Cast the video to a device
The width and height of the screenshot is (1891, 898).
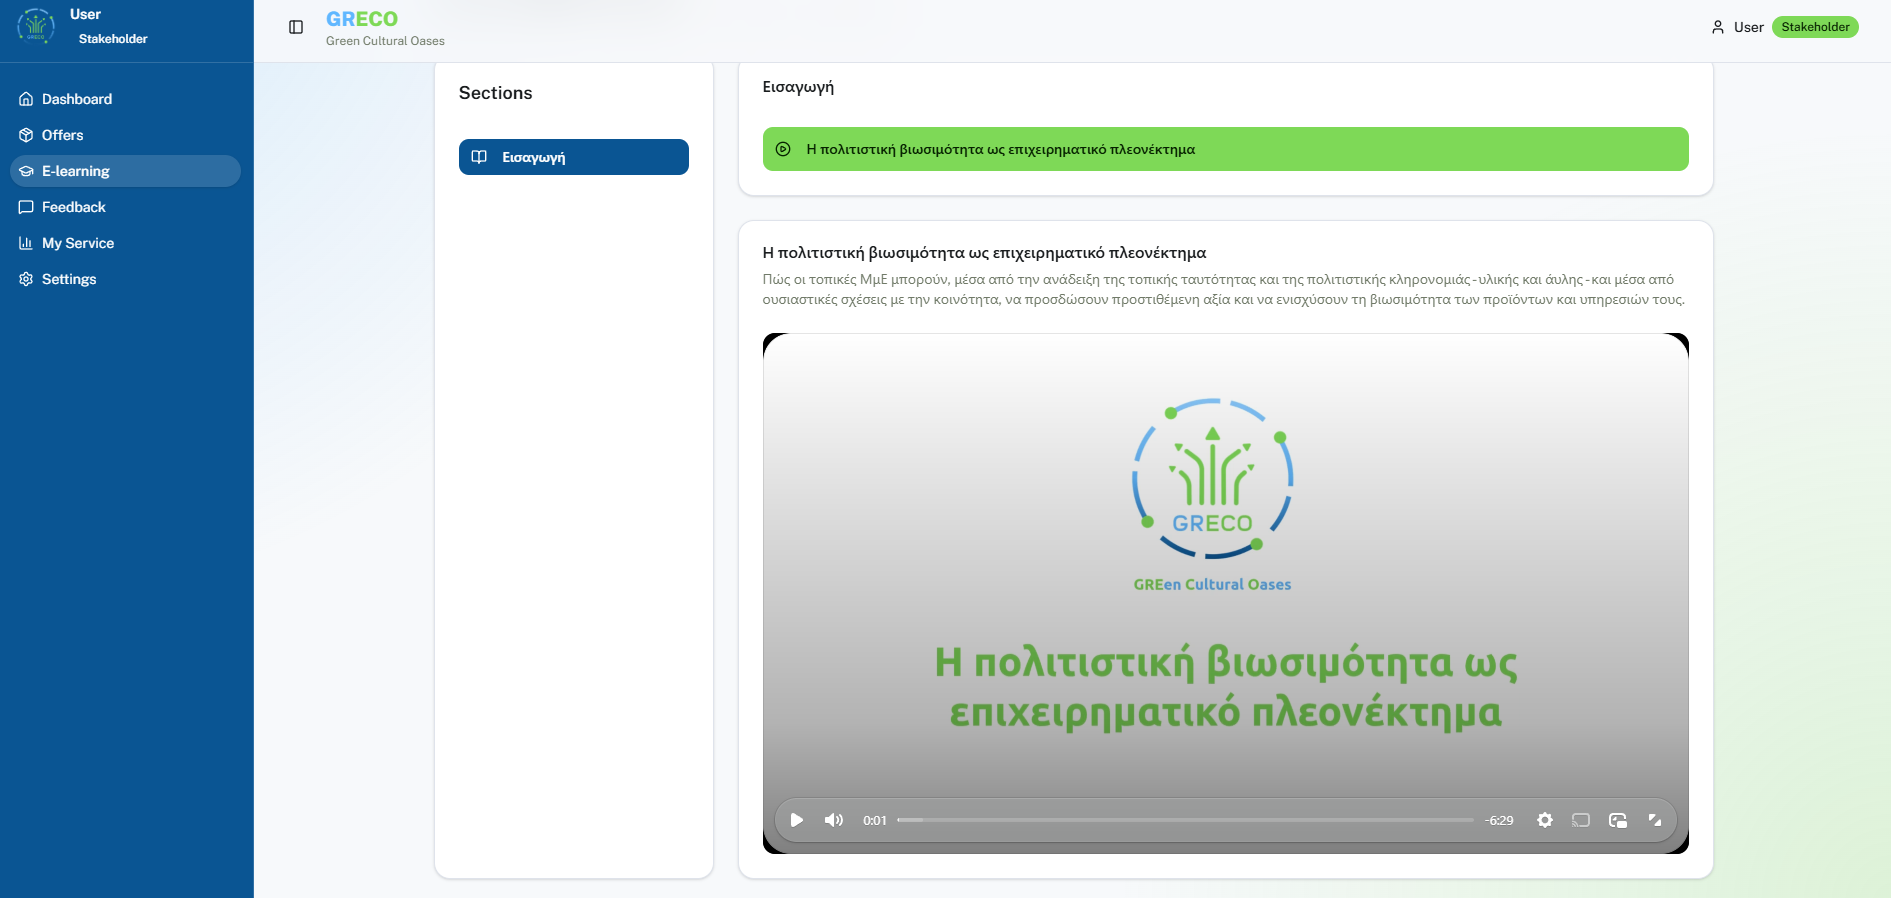pos(1581,820)
